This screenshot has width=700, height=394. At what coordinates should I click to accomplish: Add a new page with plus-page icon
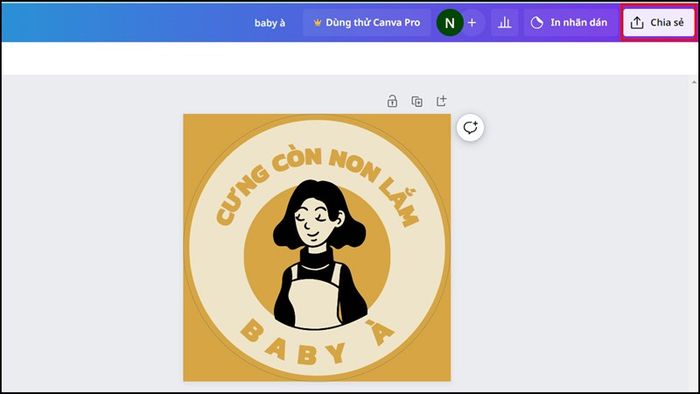coord(442,101)
